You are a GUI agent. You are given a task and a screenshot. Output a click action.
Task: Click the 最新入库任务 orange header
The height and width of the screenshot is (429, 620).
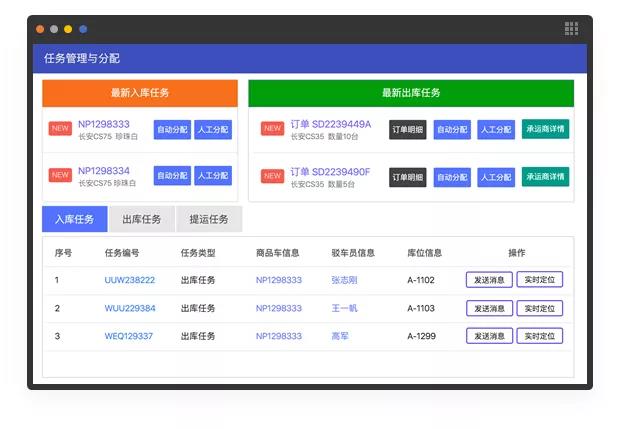(140, 93)
